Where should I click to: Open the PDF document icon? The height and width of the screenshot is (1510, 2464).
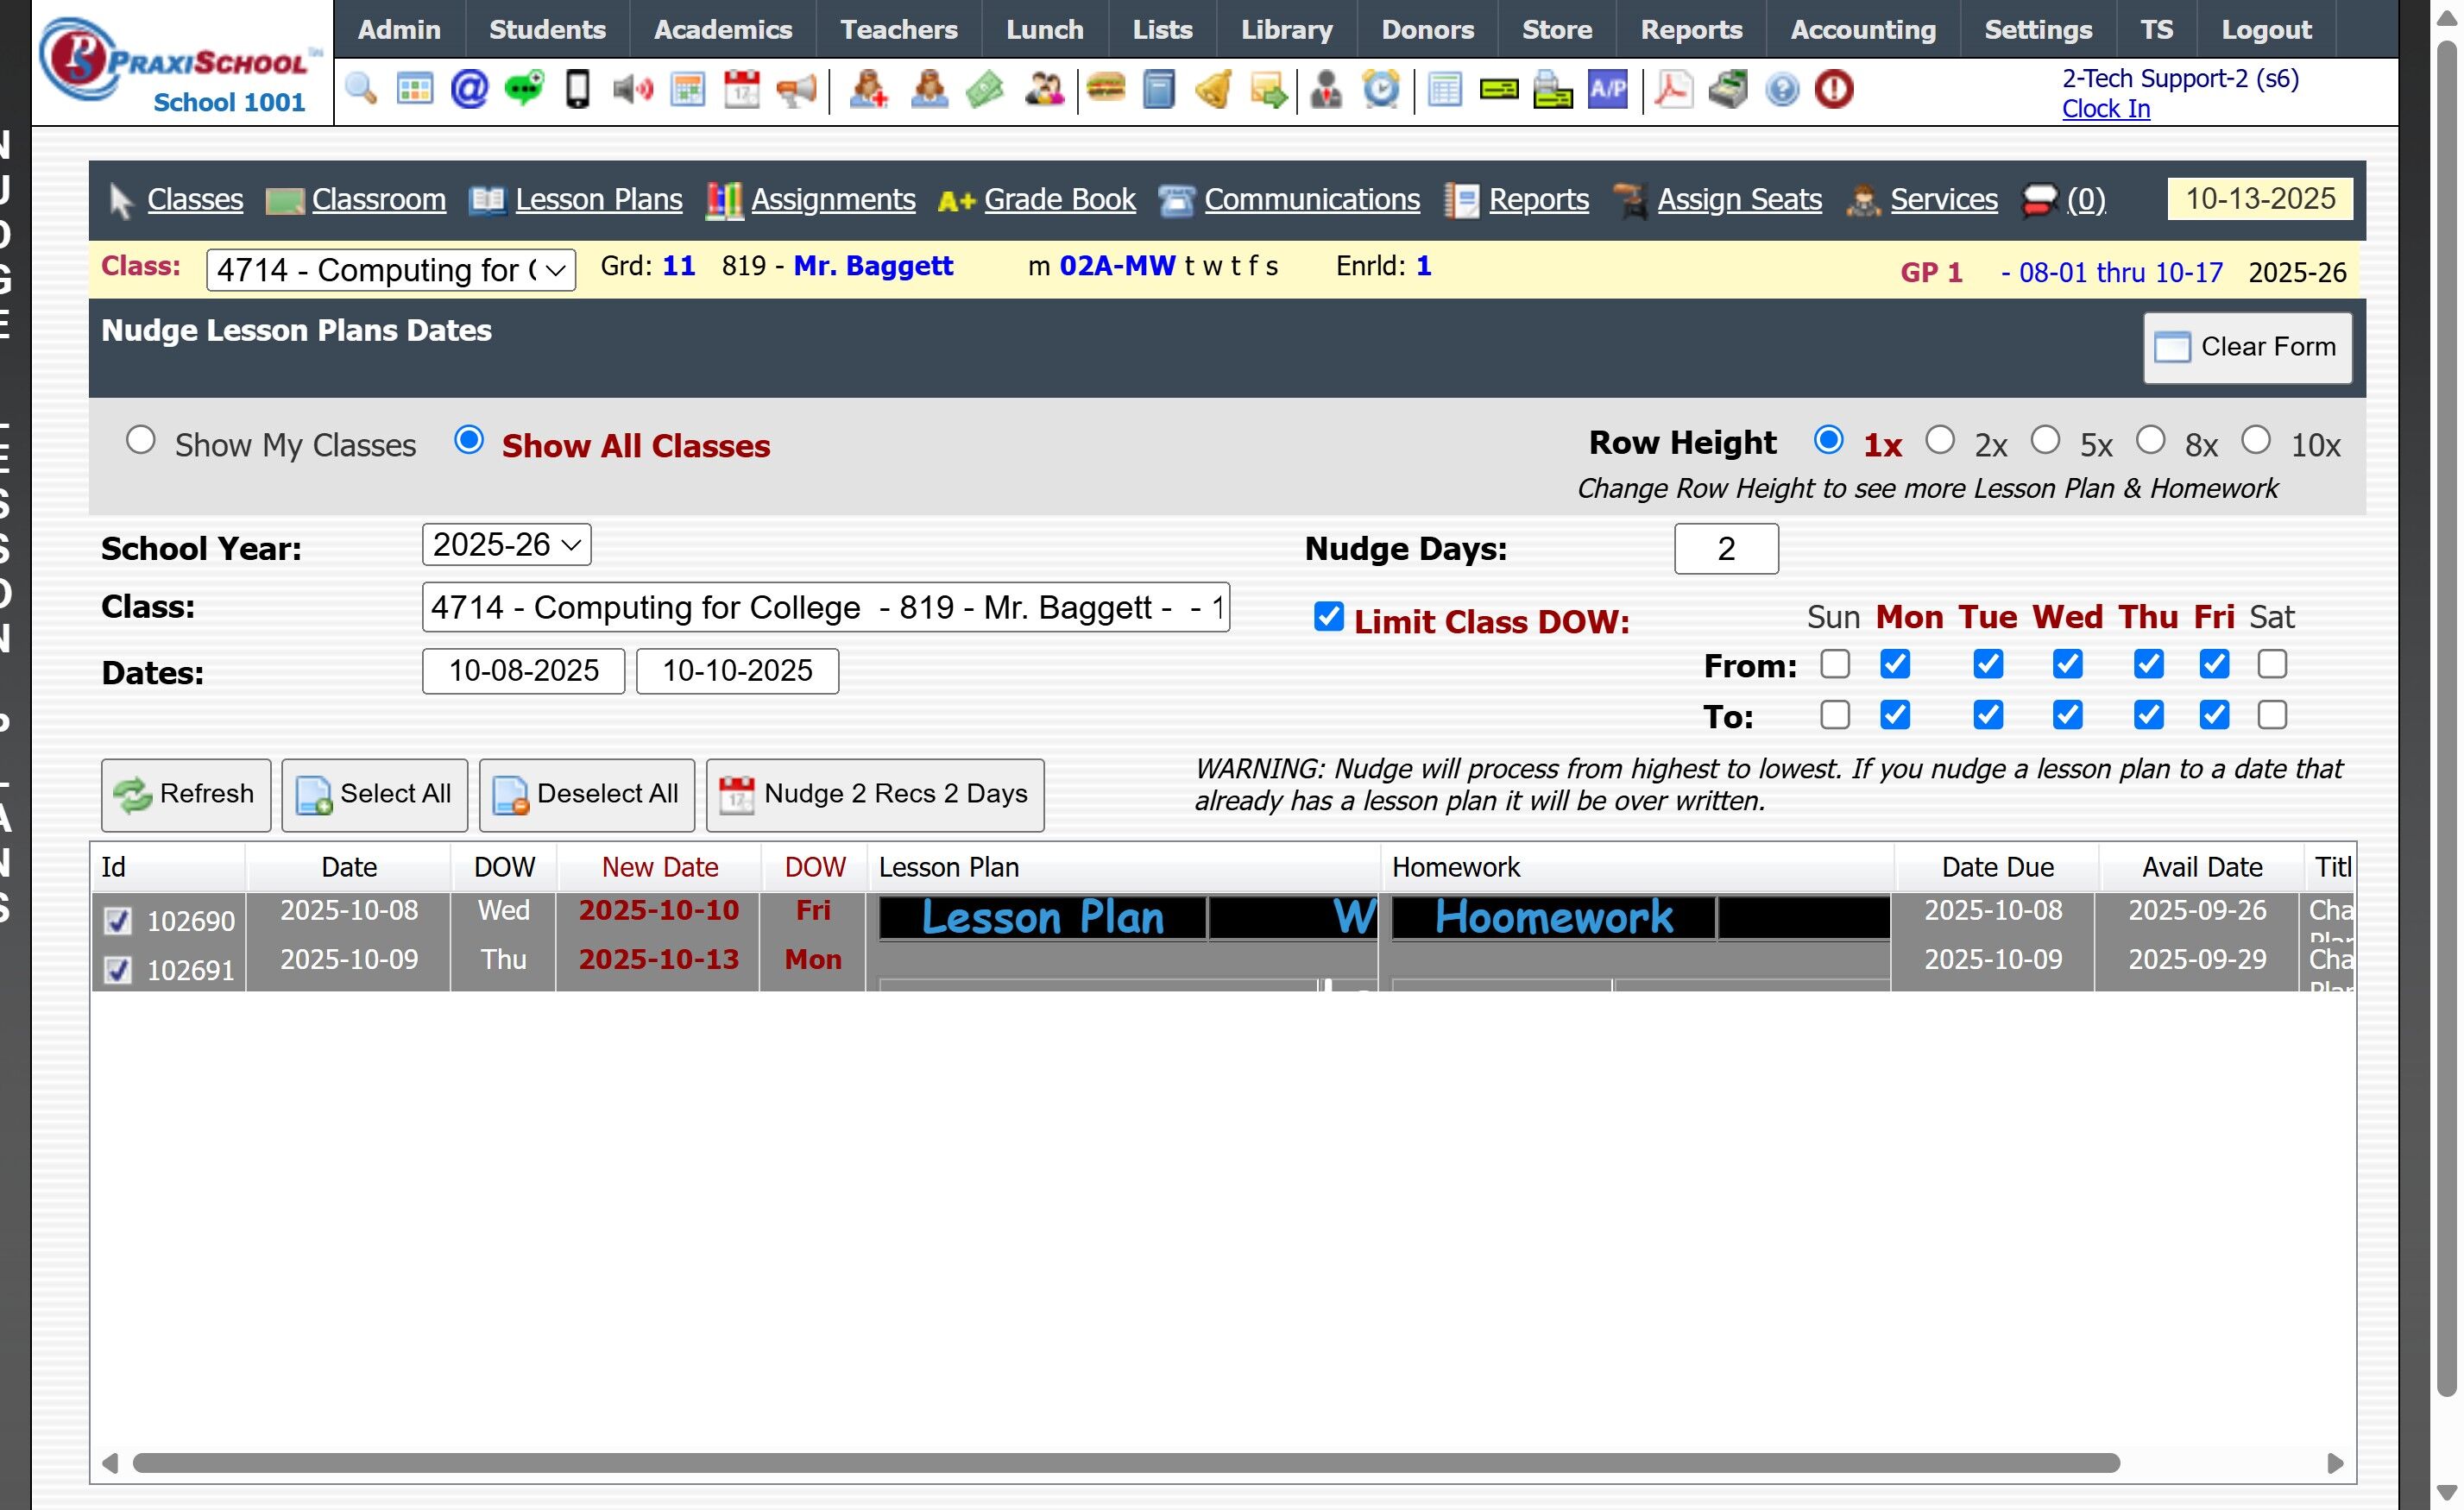tap(1673, 90)
